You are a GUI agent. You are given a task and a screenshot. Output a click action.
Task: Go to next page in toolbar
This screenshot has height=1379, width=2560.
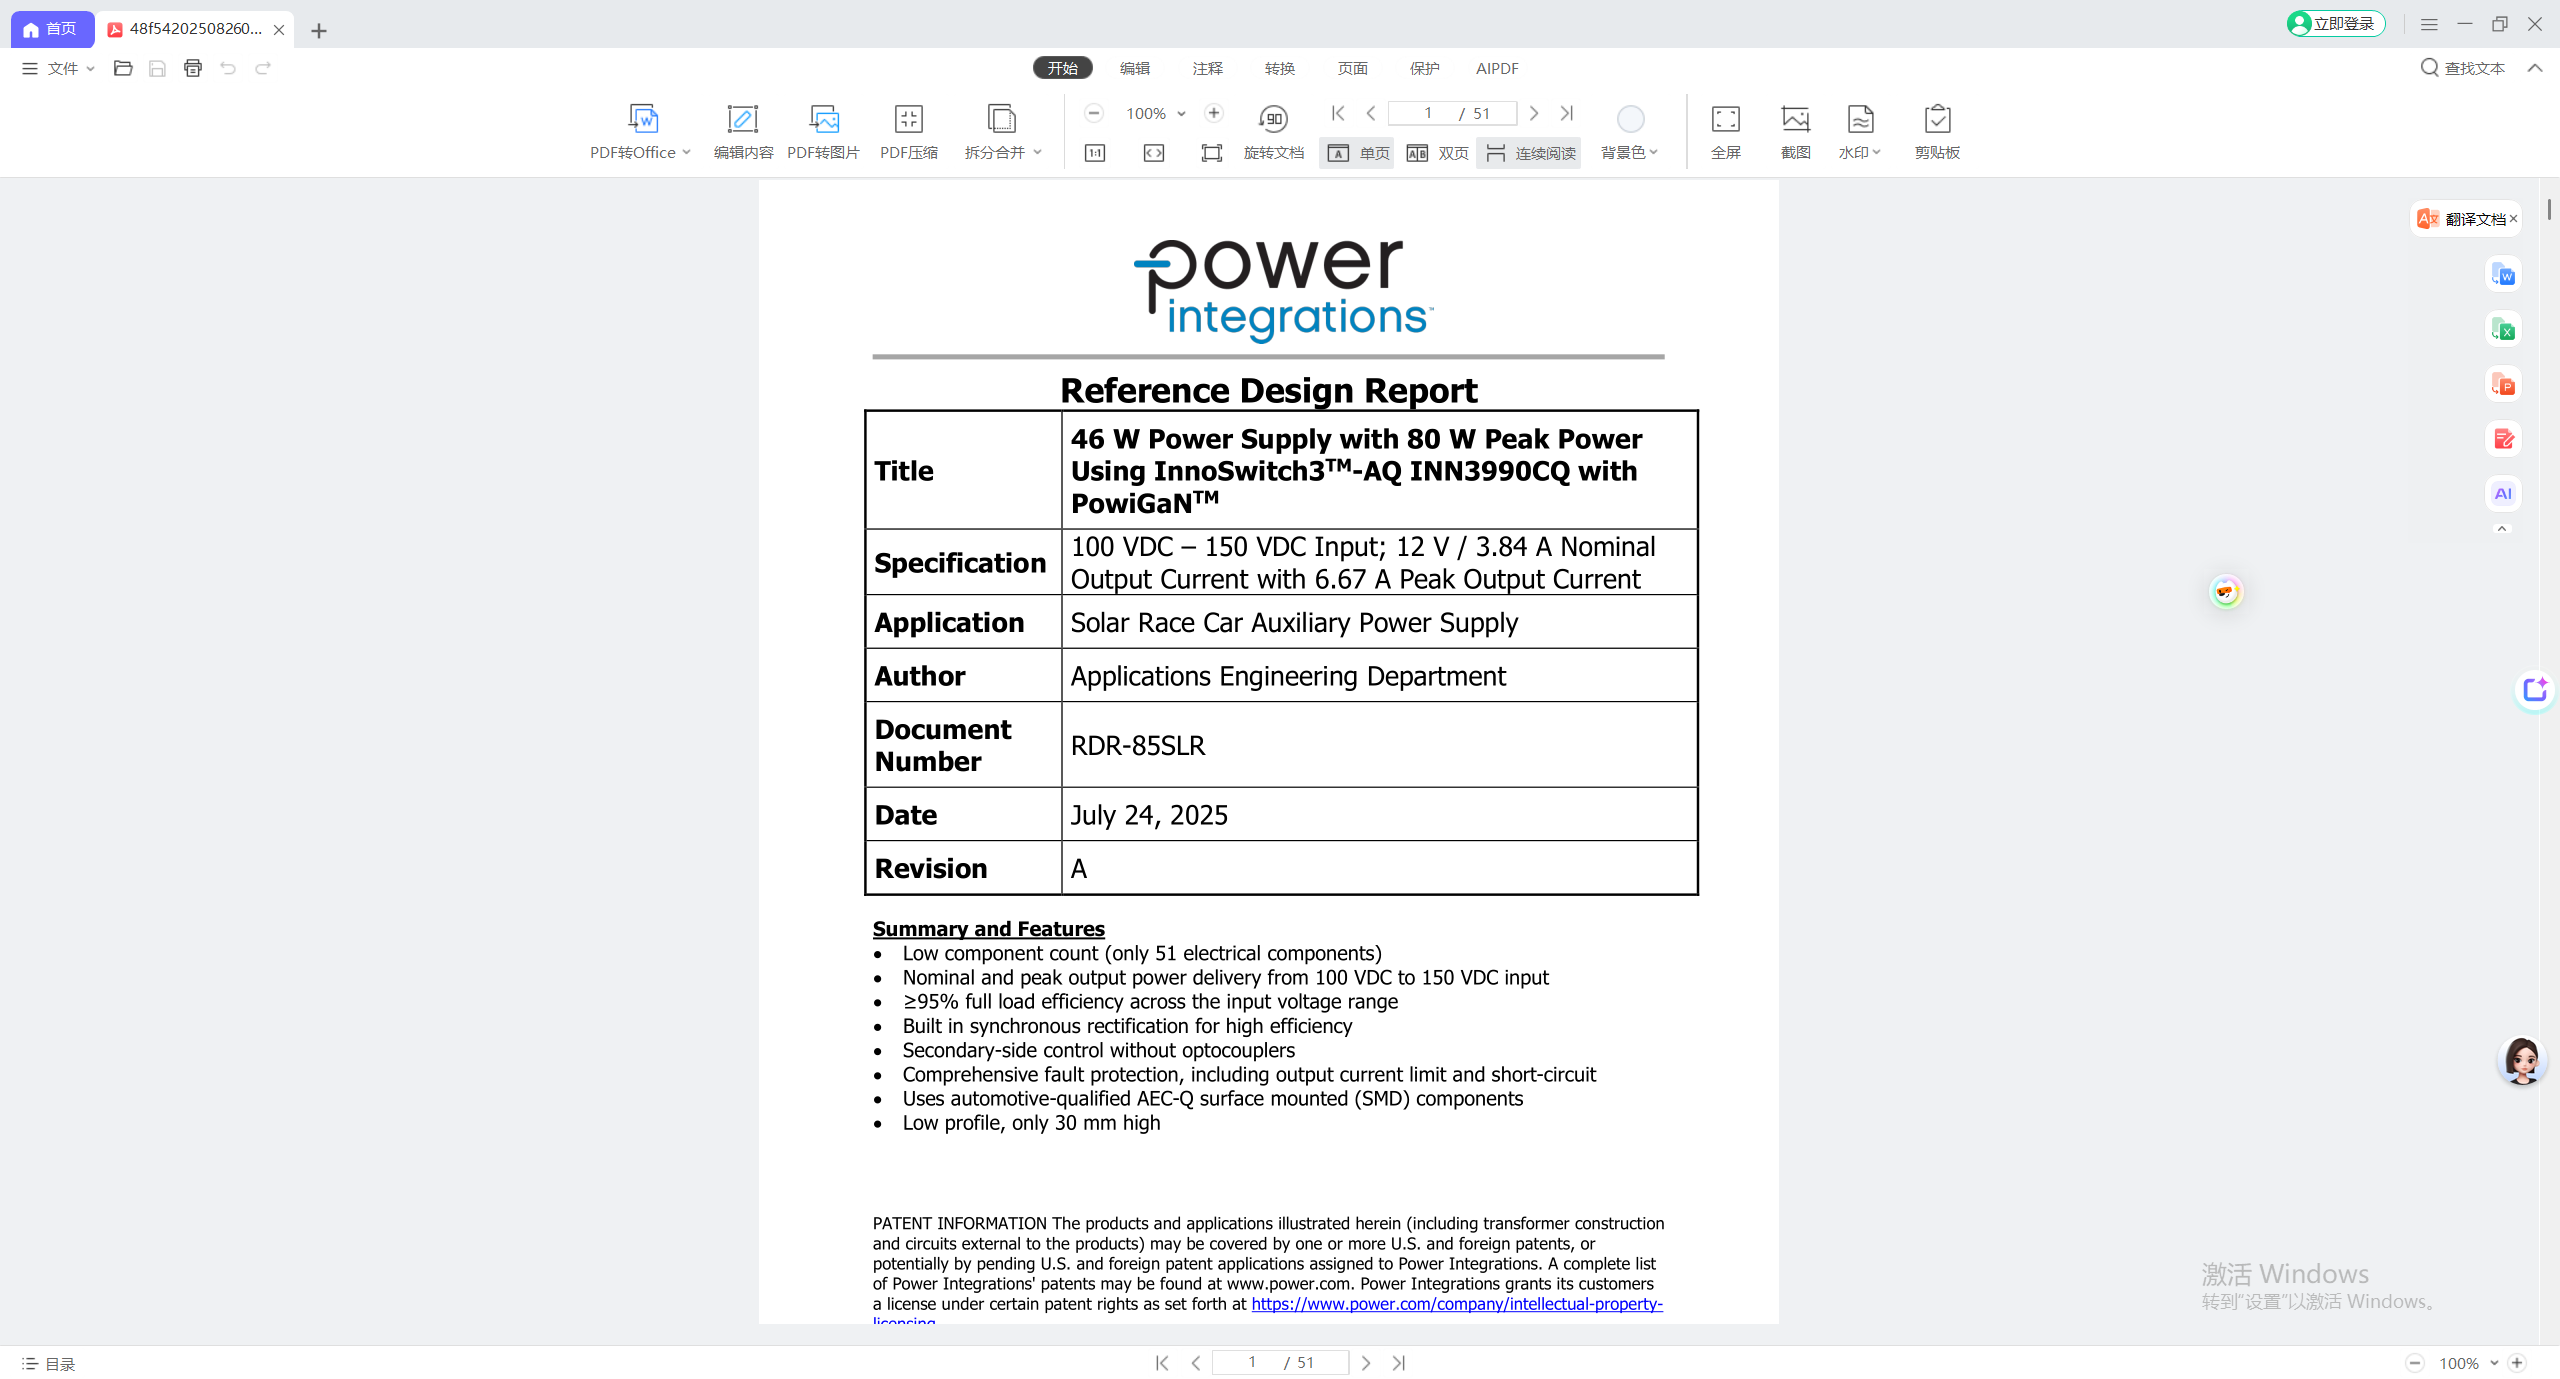[1534, 113]
